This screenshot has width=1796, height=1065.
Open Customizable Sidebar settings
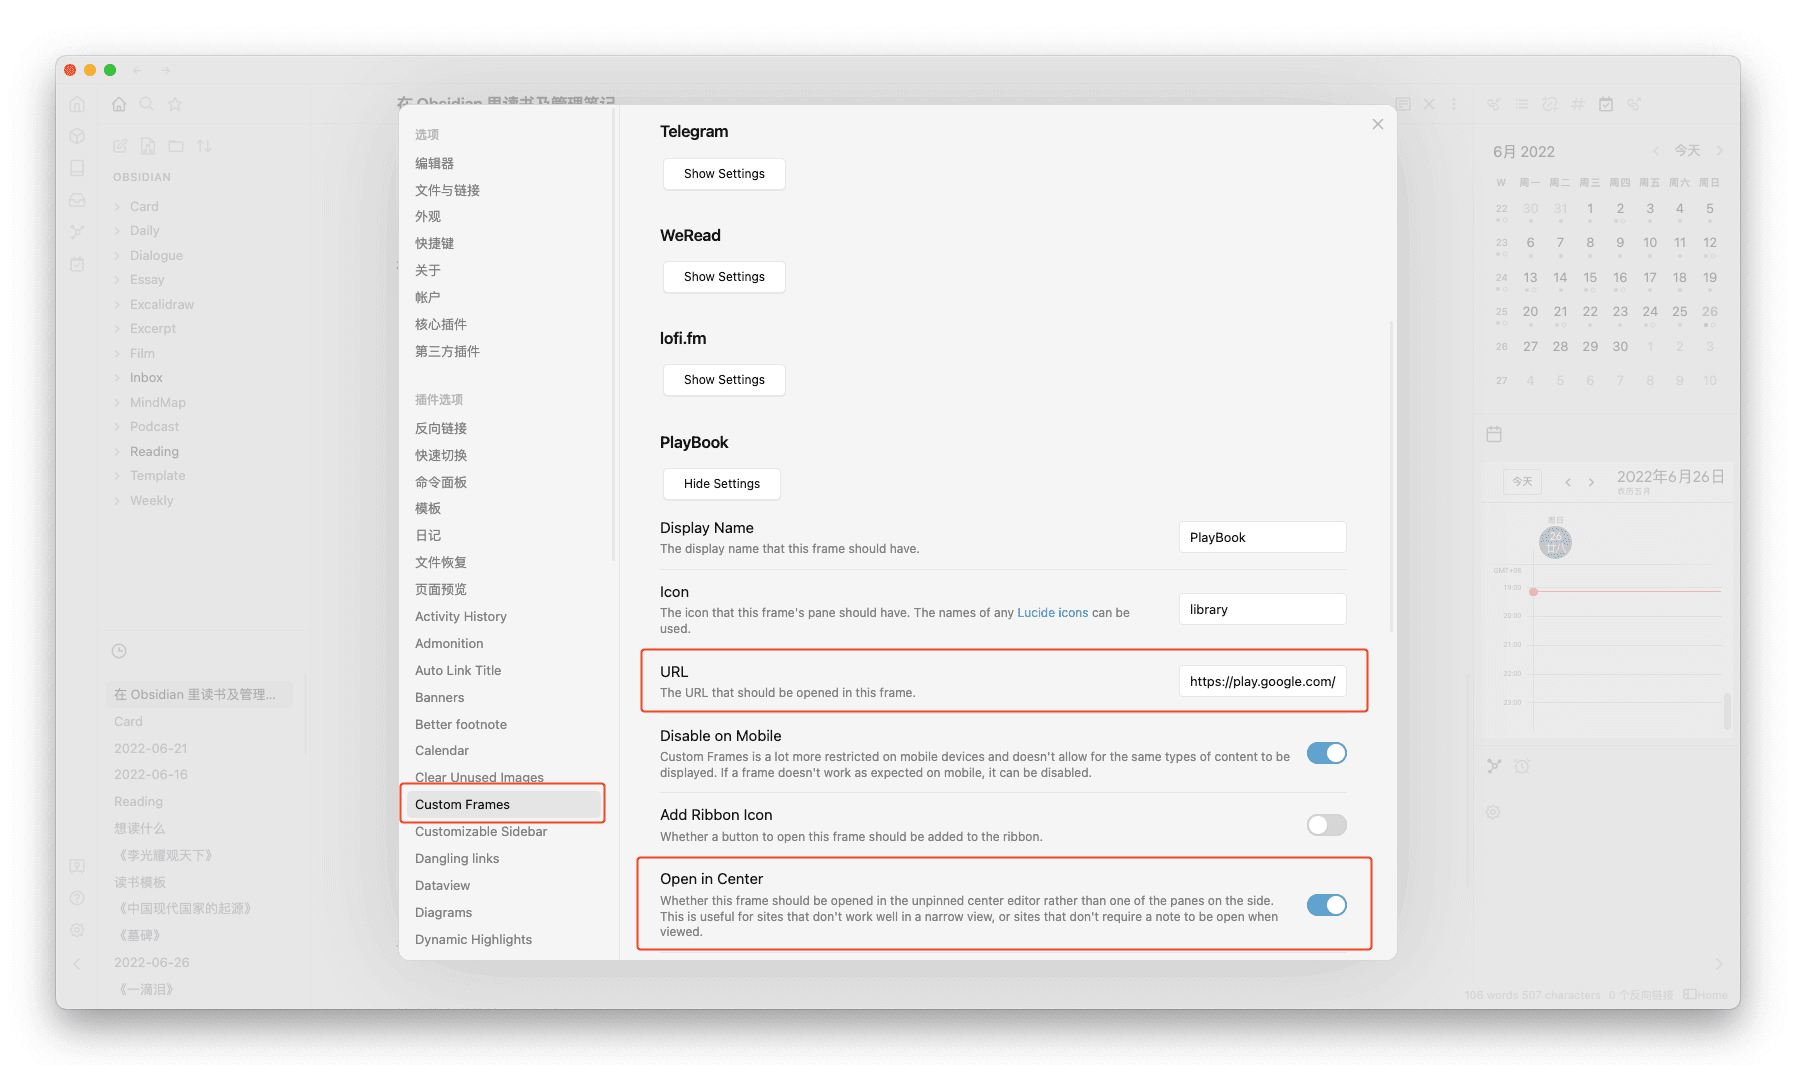tap(481, 831)
